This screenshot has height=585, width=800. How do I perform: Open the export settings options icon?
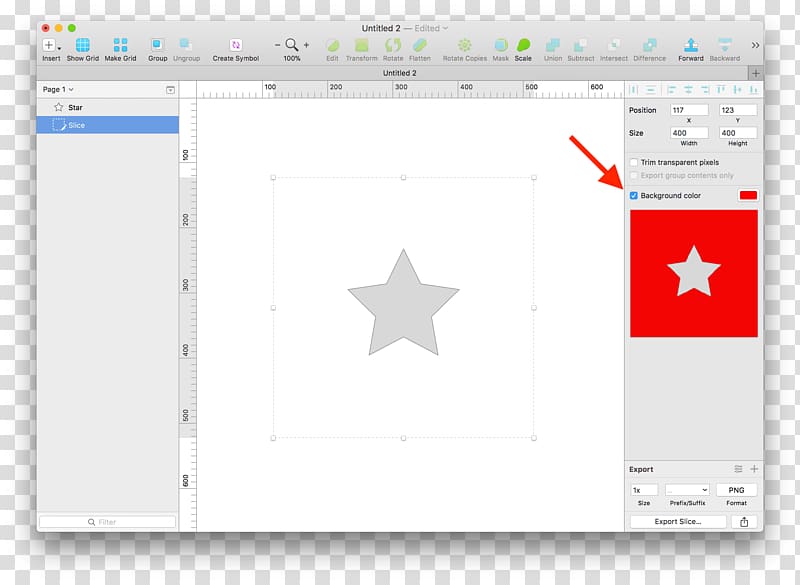tap(738, 469)
